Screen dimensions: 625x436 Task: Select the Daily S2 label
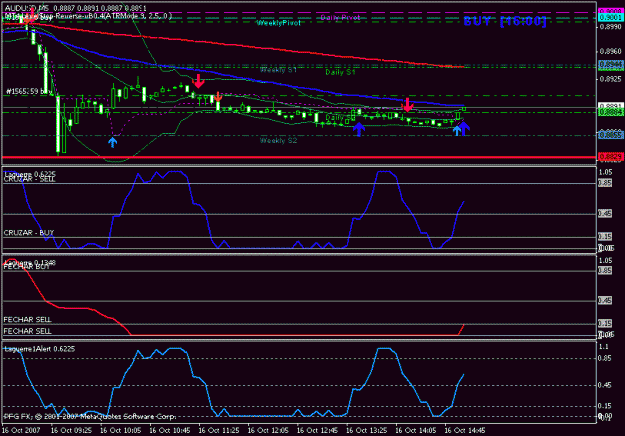[x=339, y=118]
